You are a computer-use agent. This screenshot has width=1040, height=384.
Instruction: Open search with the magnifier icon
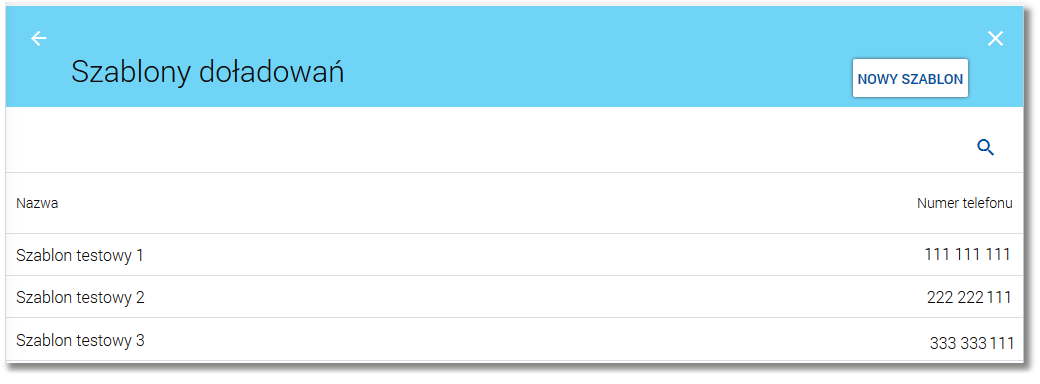[986, 148]
